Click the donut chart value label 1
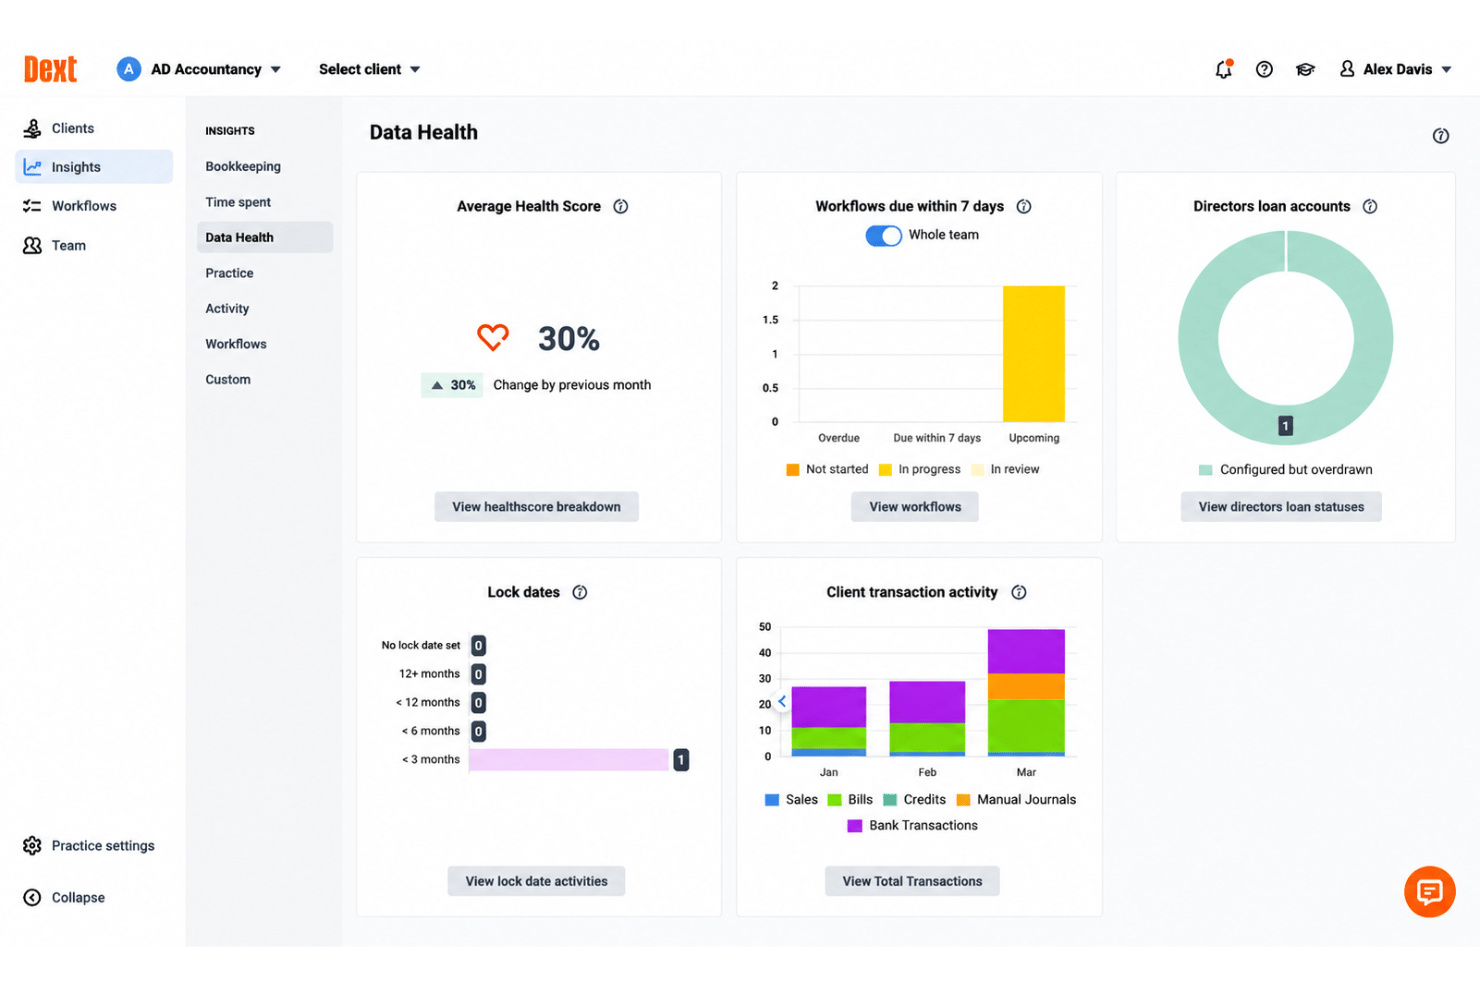This screenshot has width=1480, height=987. tap(1286, 426)
